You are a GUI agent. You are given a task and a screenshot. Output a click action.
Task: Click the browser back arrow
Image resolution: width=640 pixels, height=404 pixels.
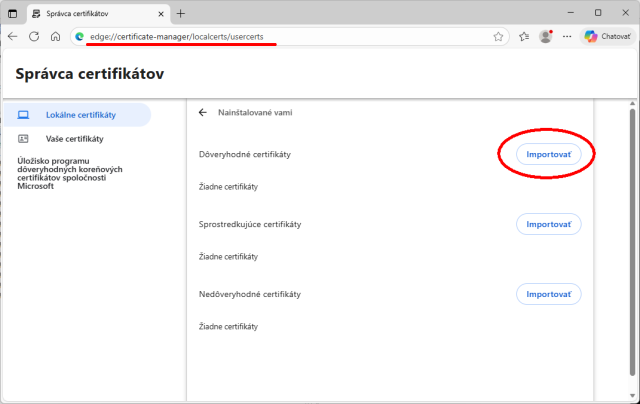(13, 36)
